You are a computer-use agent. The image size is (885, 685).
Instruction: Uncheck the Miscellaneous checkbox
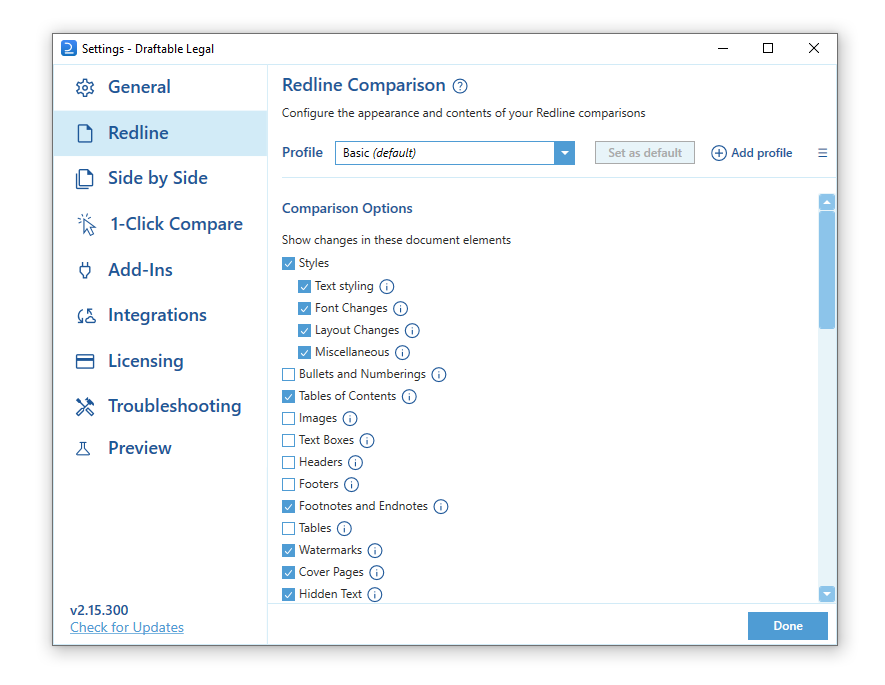[304, 353]
